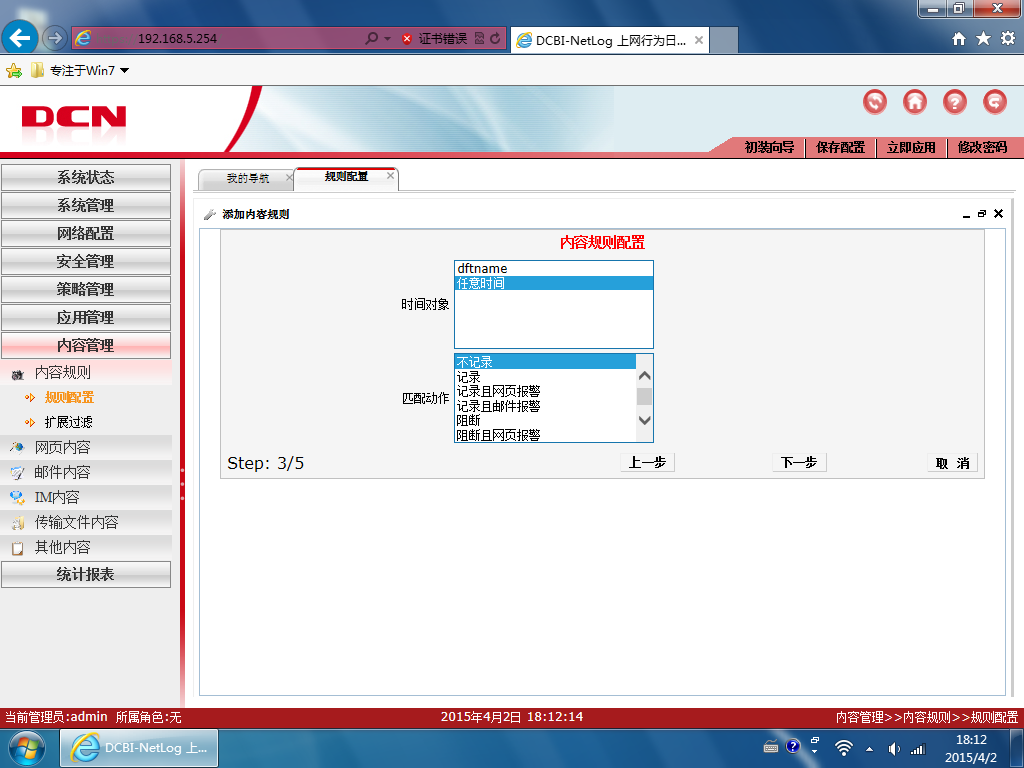Click 修改密码 in the top menu

pos(982,148)
